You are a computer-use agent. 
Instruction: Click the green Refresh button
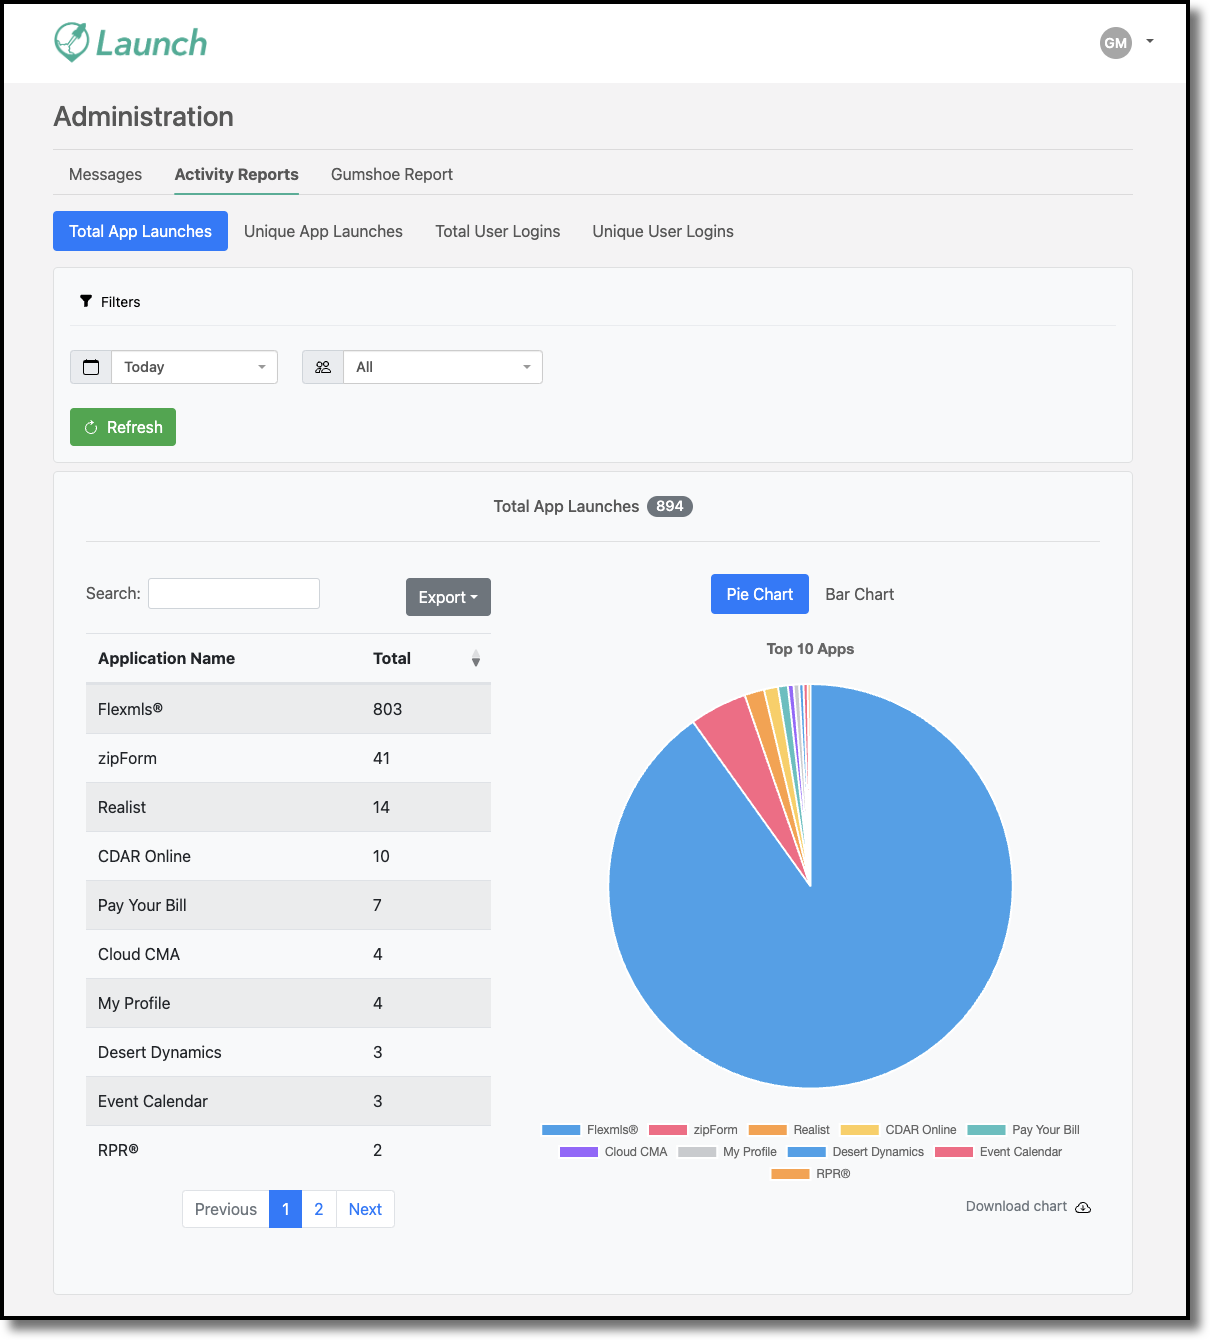coord(123,427)
